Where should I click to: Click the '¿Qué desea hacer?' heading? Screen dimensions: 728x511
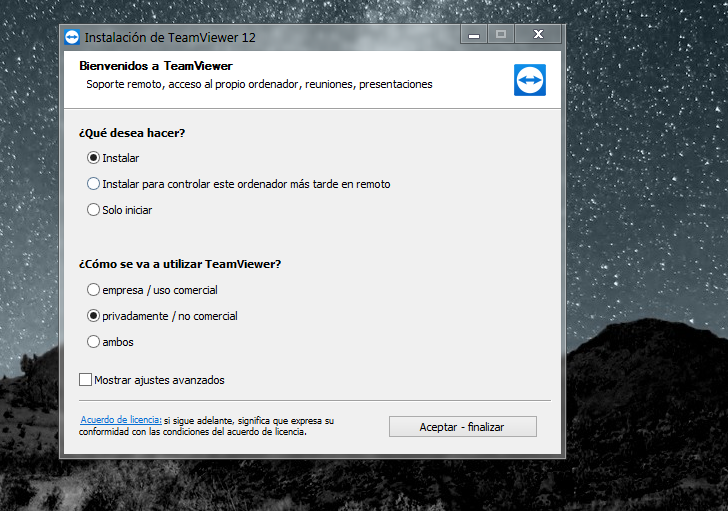click(x=132, y=133)
